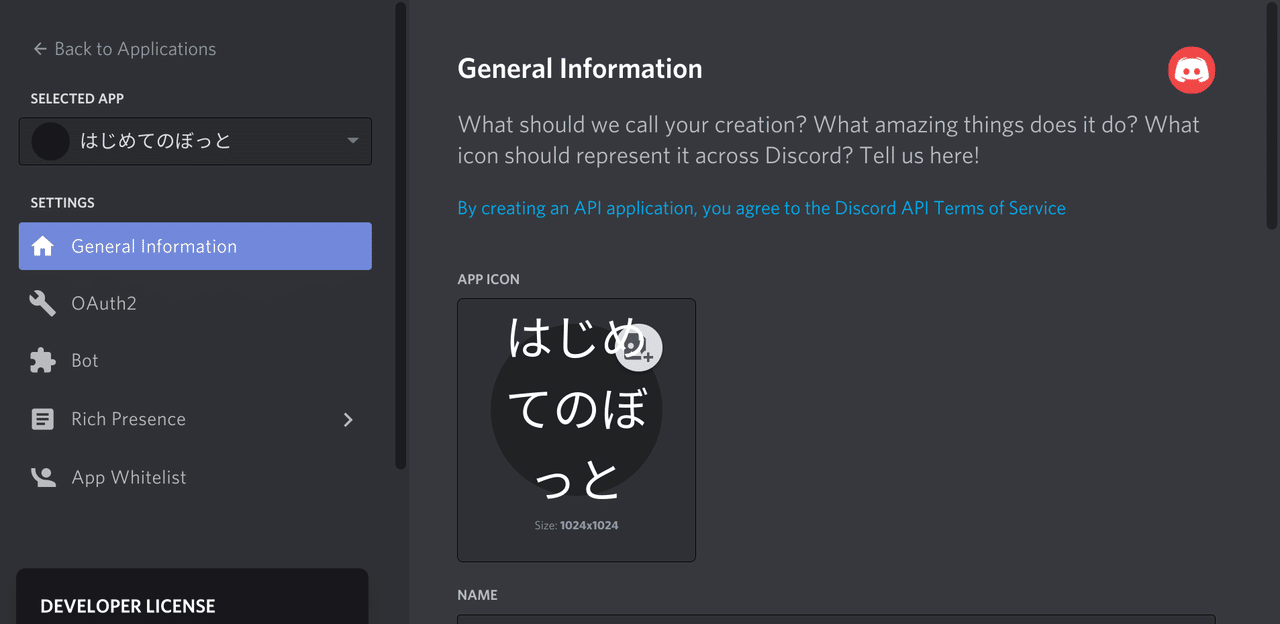1280x624 pixels.
Task: Click the back arrow icon beside Back to Applications
Action: (38, 48)
